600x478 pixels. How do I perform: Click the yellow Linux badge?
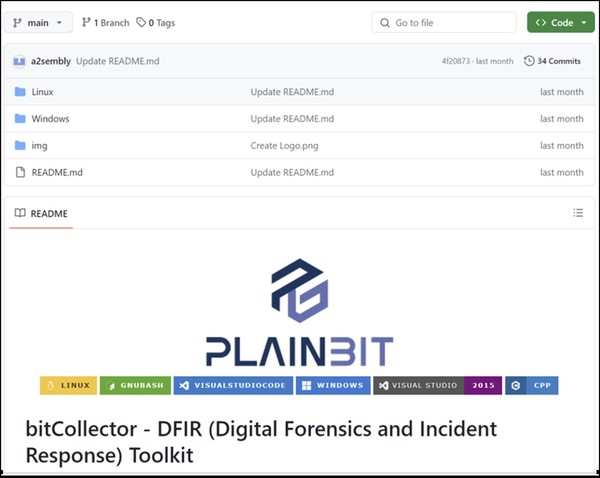pyautogui.click(x=68, y=385)
